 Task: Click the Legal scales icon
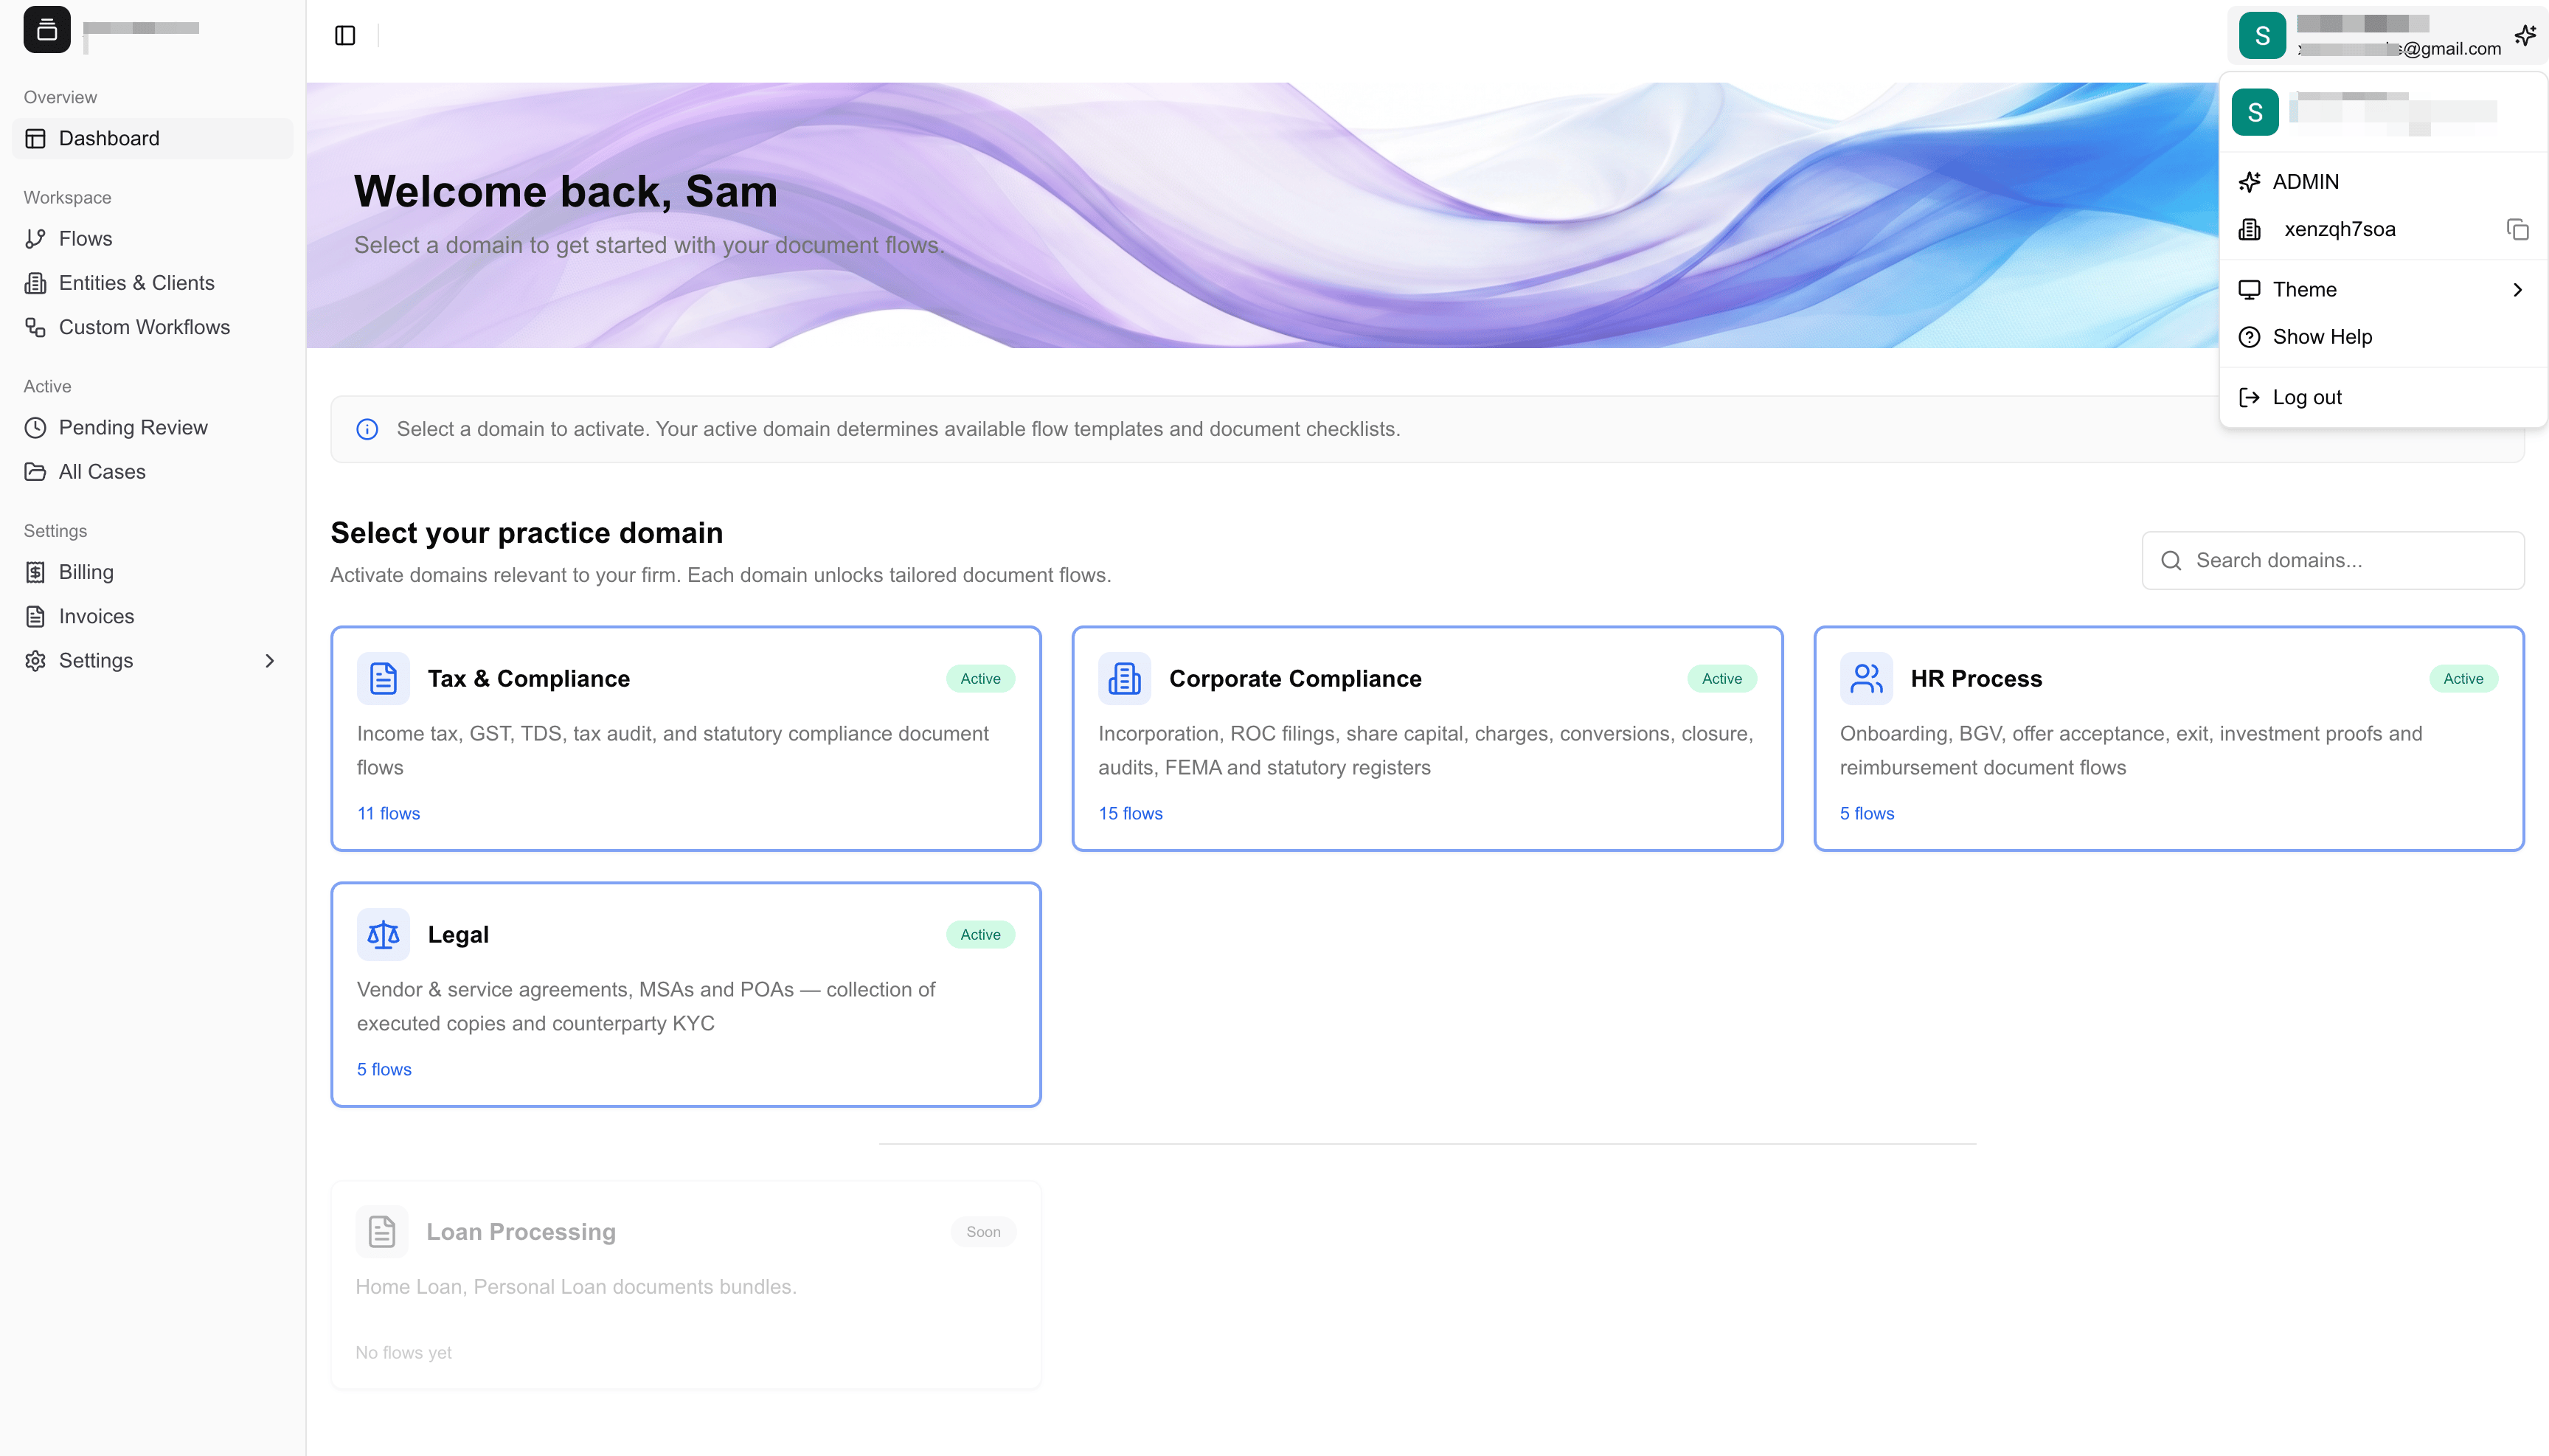coord(383,935)
